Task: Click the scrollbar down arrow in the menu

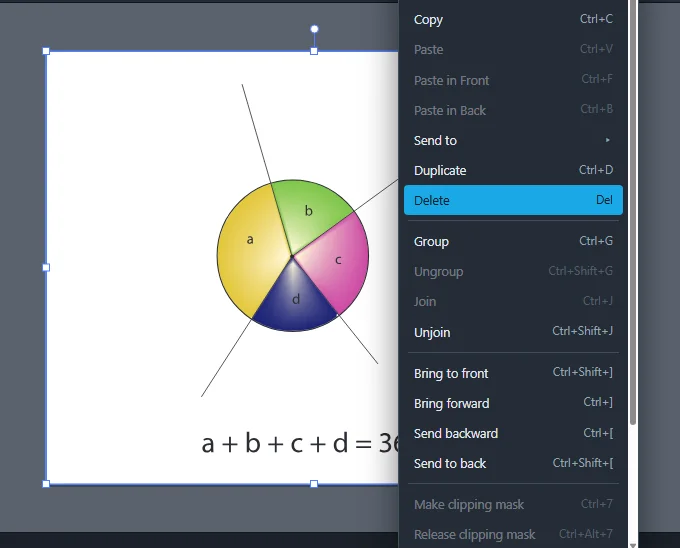Action: pyautogui.click(x=633, y=545)
